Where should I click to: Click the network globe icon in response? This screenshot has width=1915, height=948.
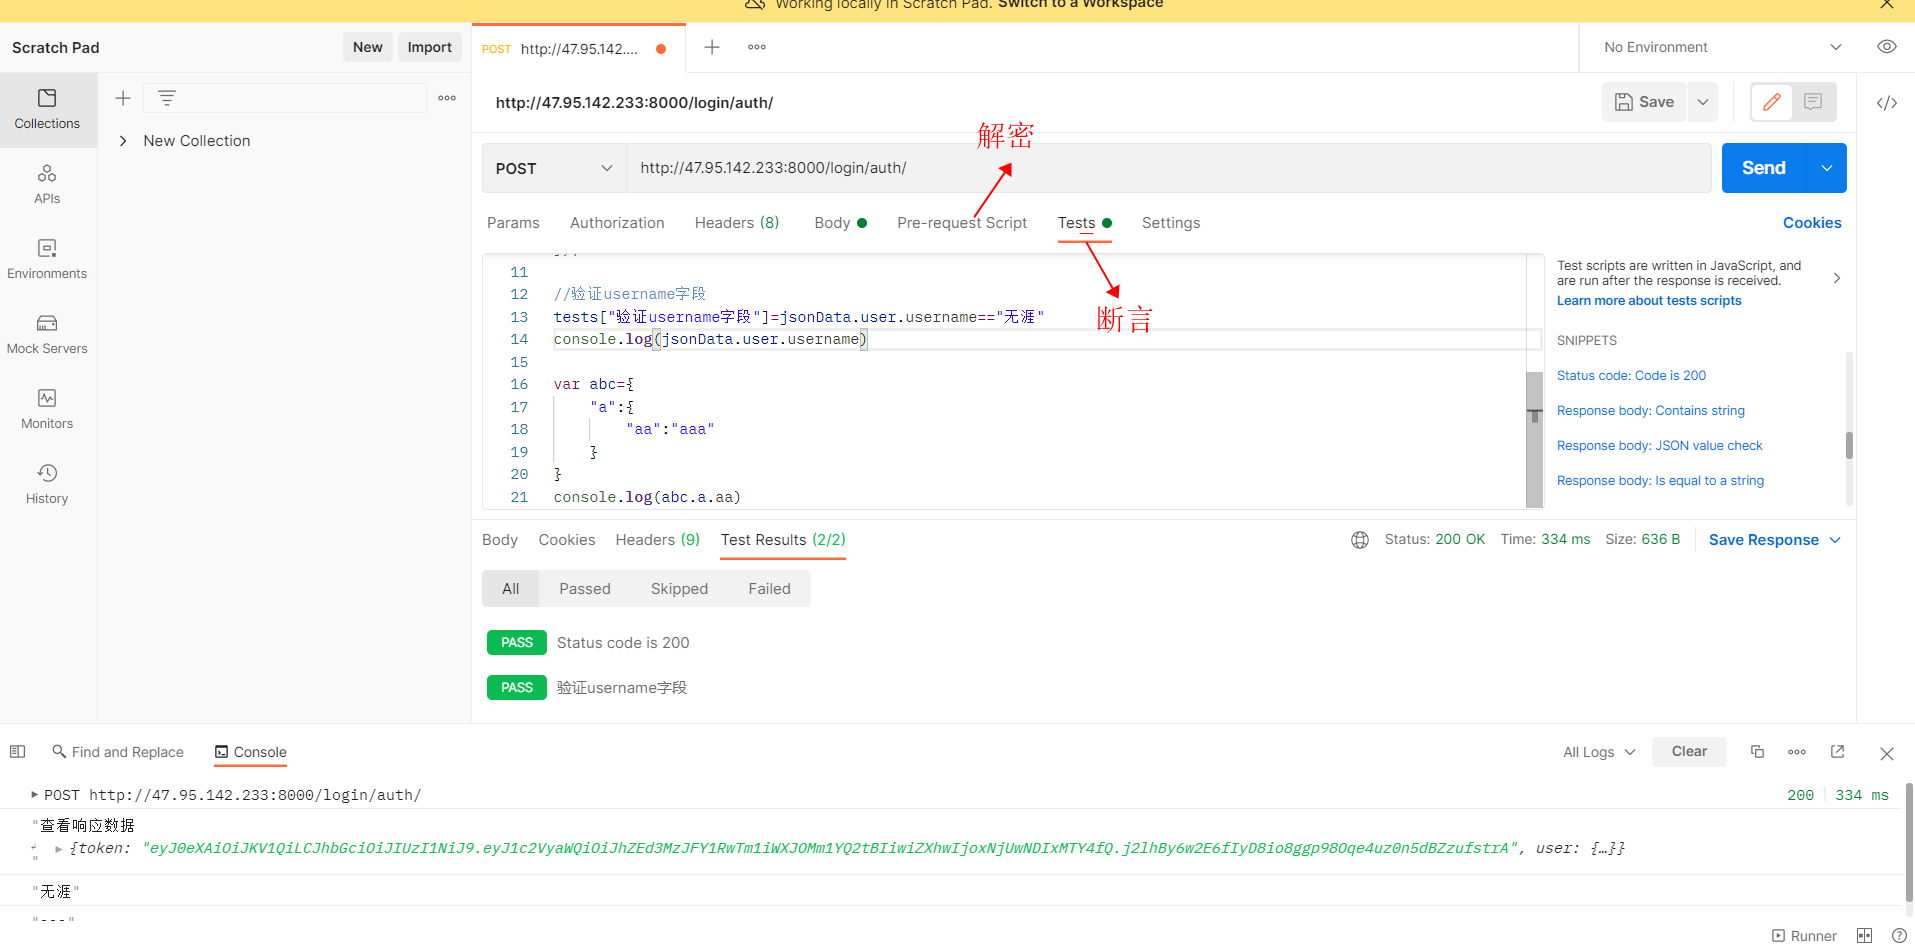pos(1360,540)
